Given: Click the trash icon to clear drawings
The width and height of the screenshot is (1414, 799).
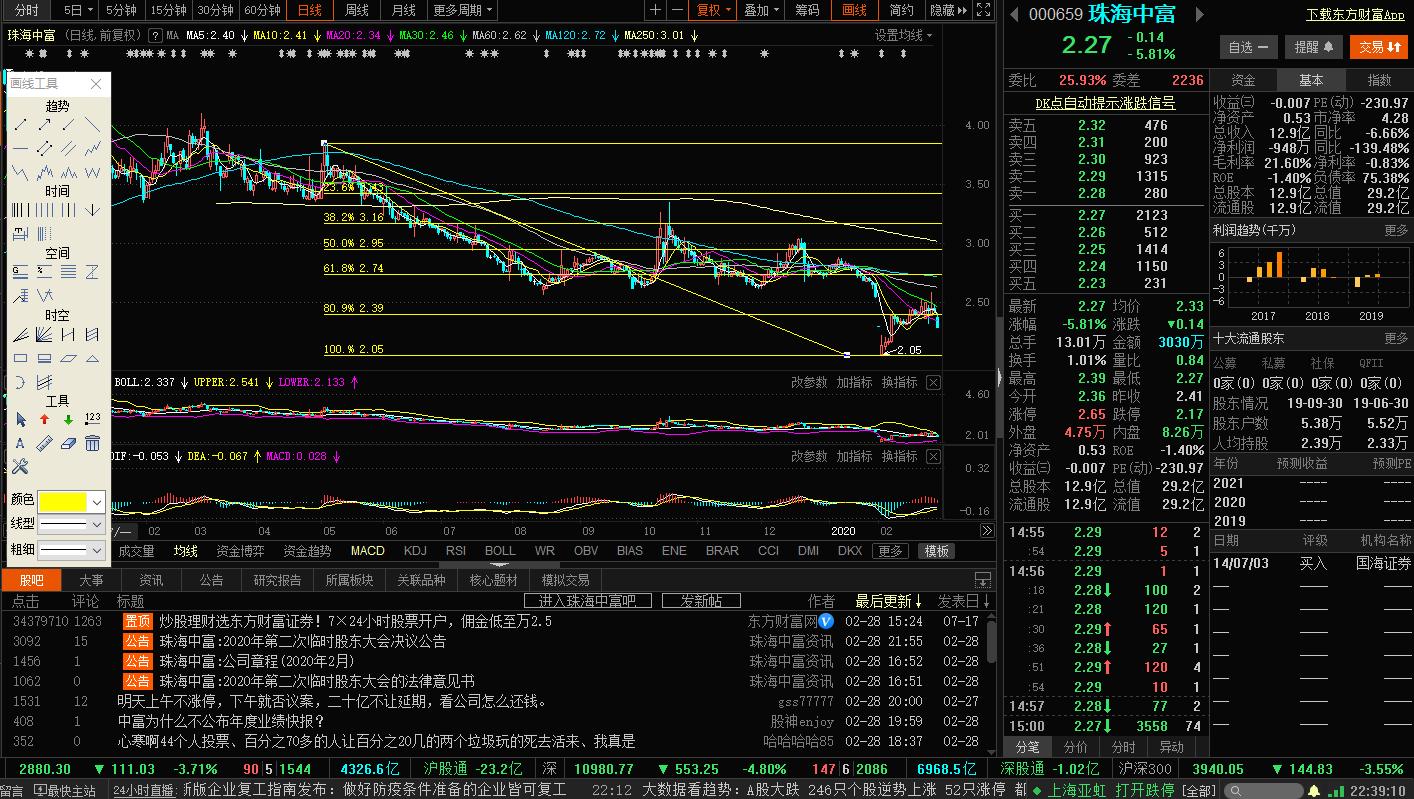Looking at the screenshot, I should click(91, 442).
